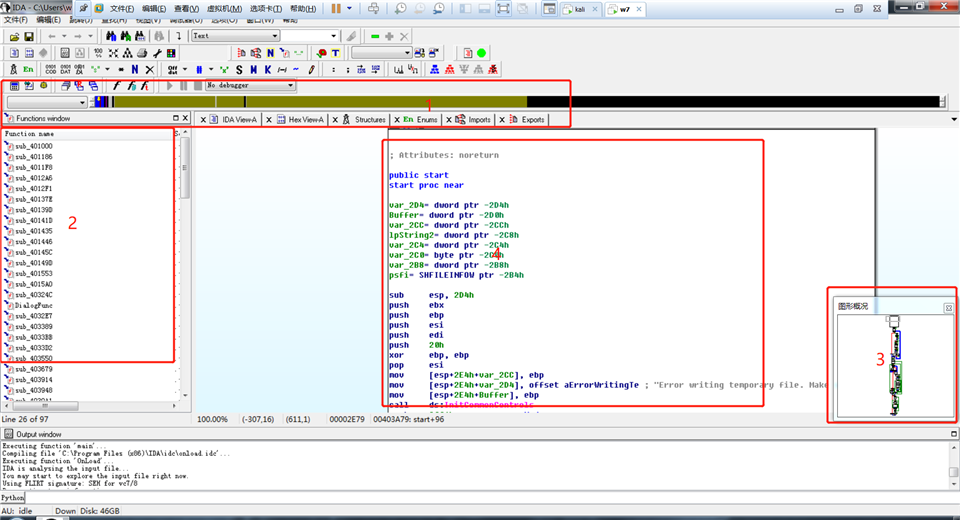
Task: Click the third binoculars search icon
Action: click(x=140, y=36)
